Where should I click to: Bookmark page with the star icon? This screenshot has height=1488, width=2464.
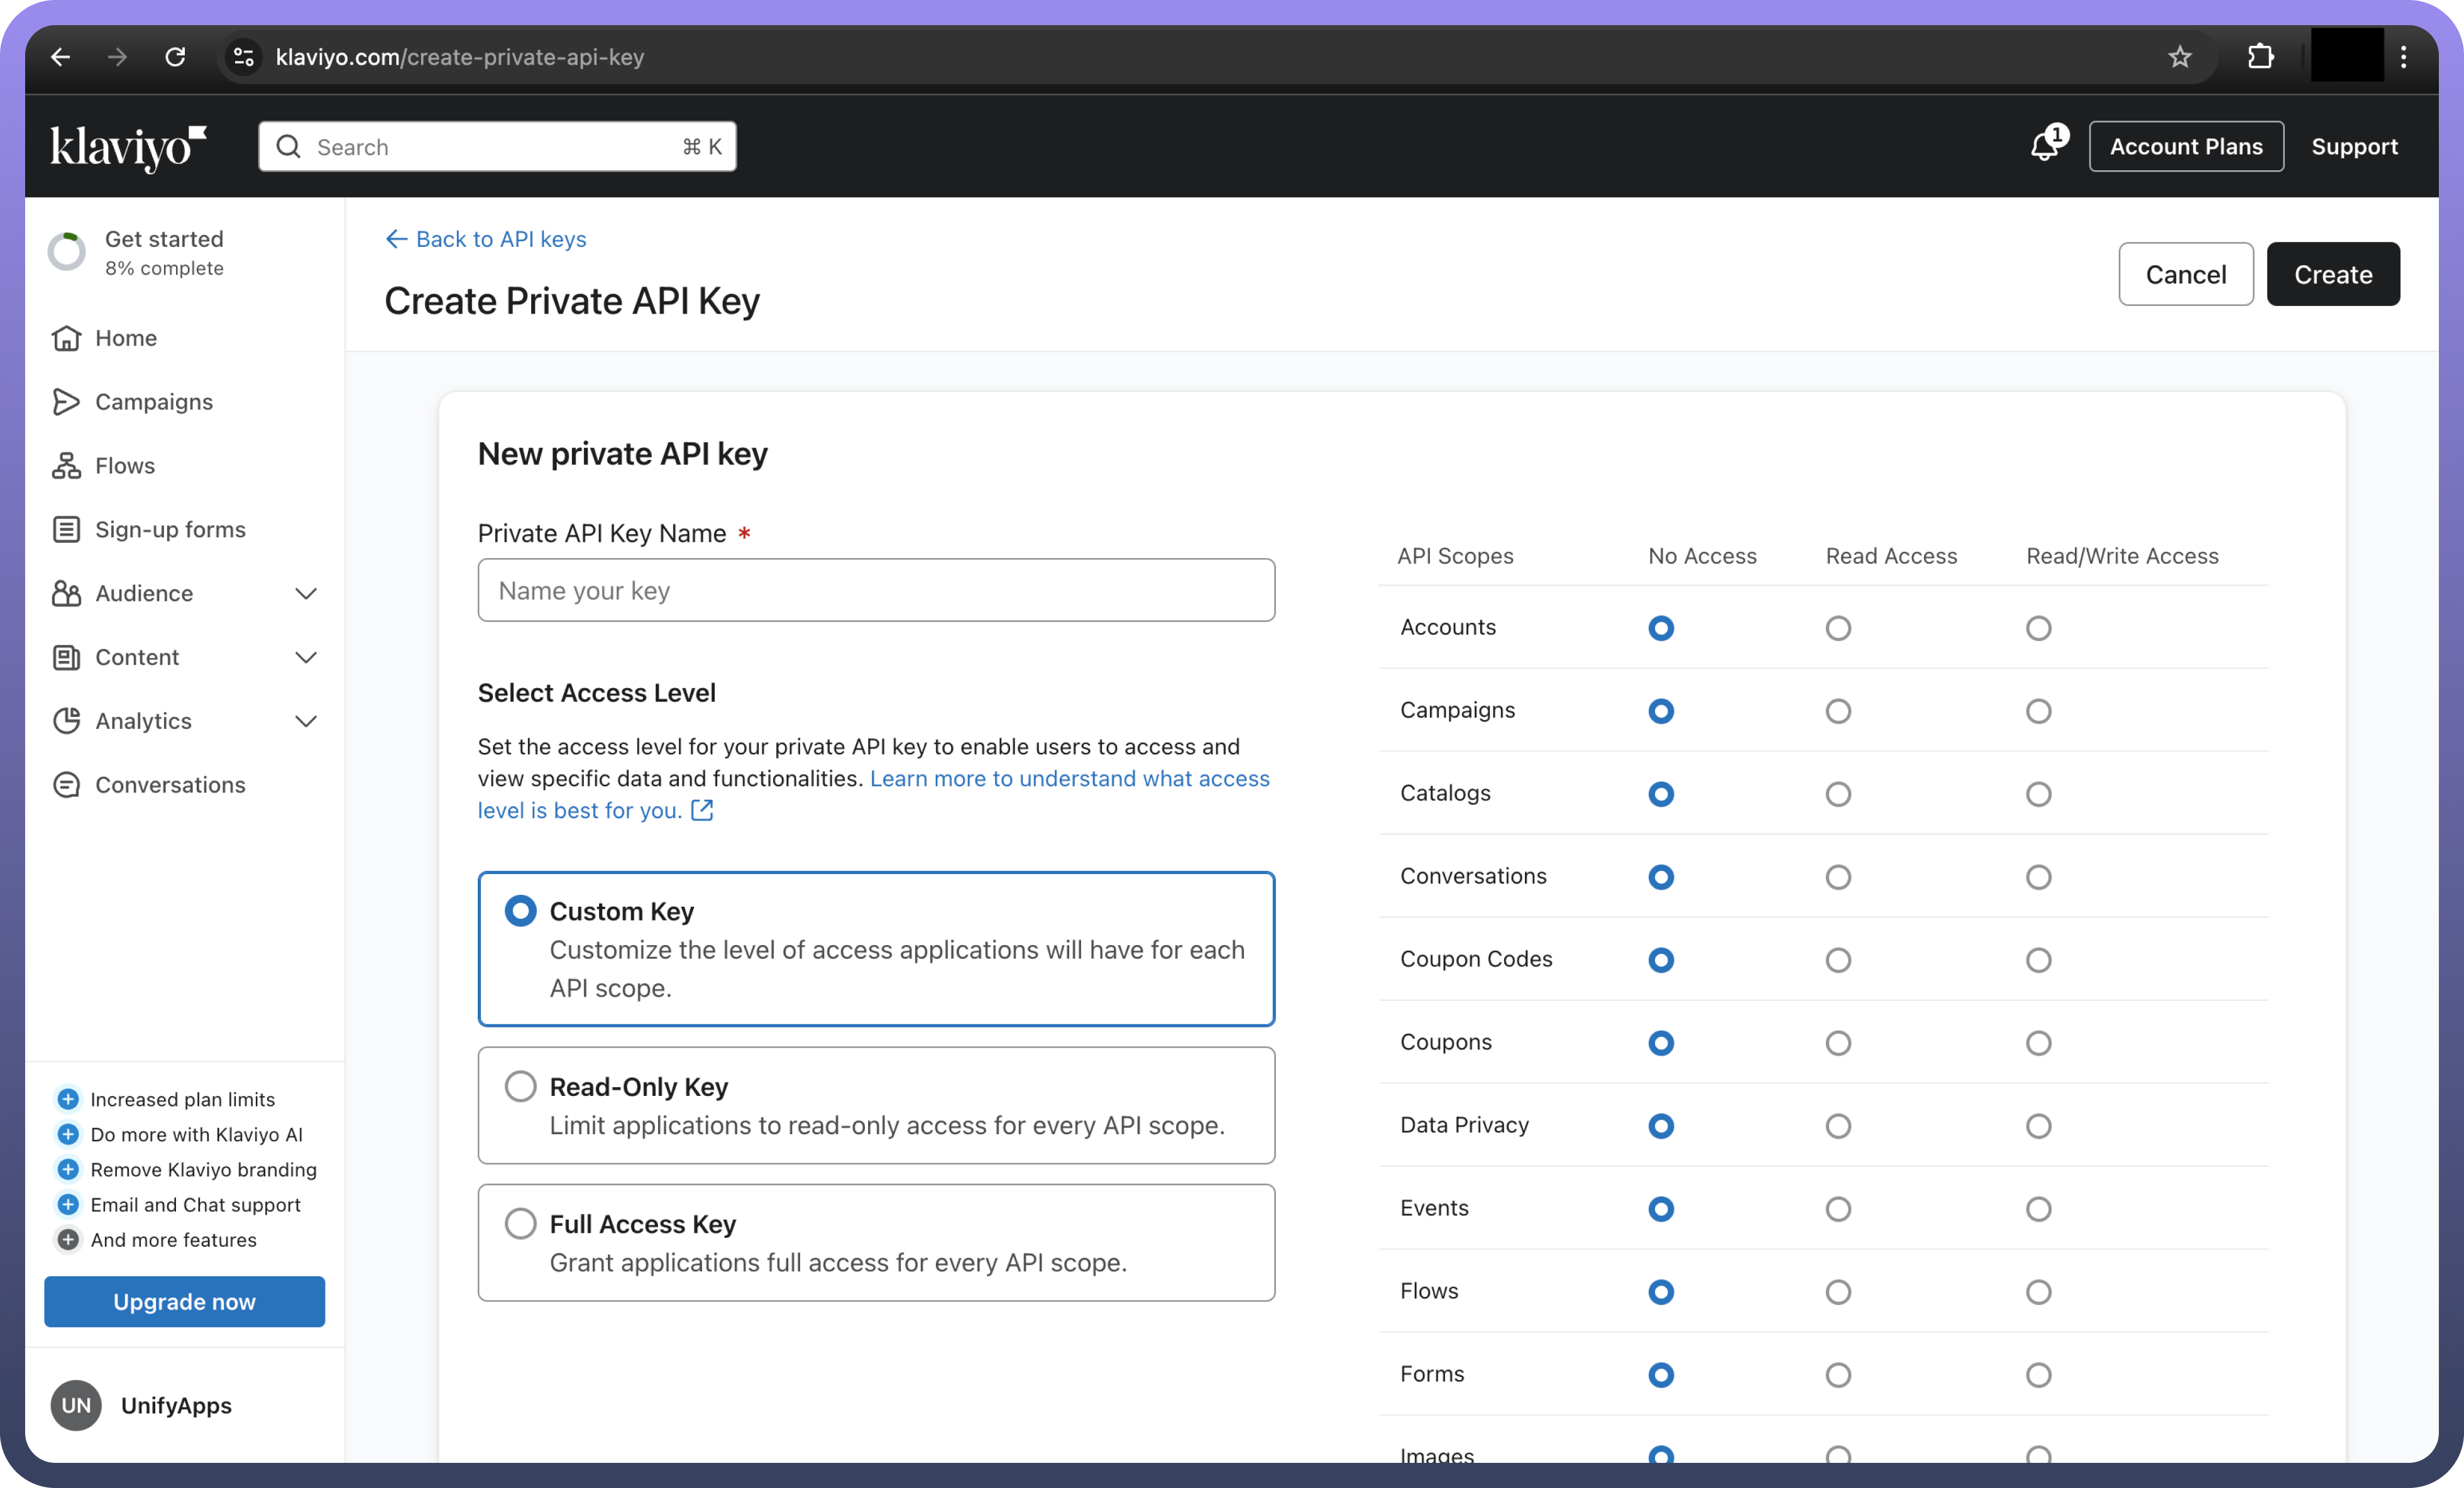(2180, 57)
